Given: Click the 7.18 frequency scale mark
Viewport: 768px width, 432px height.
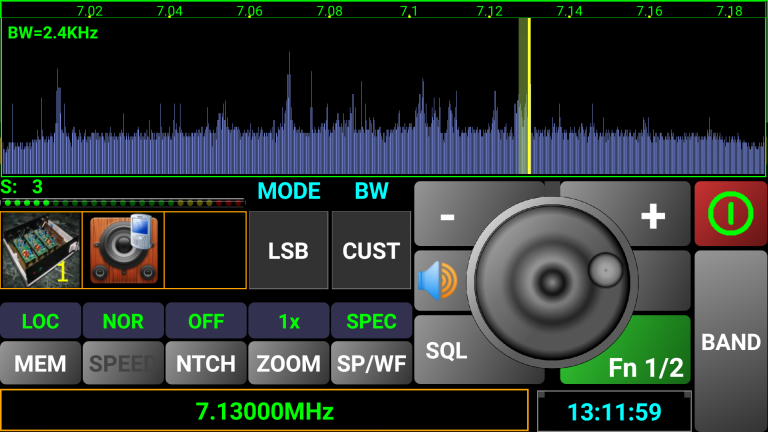Looking at the screenshot, I should [729, 11].
